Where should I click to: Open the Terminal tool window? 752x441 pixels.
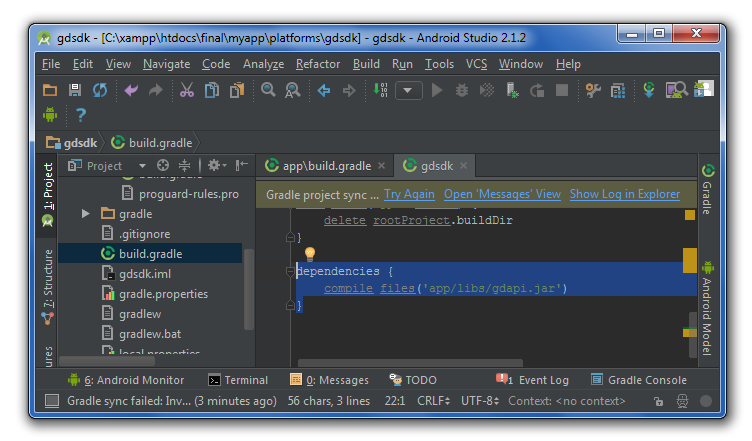click(x=238, y=380)
